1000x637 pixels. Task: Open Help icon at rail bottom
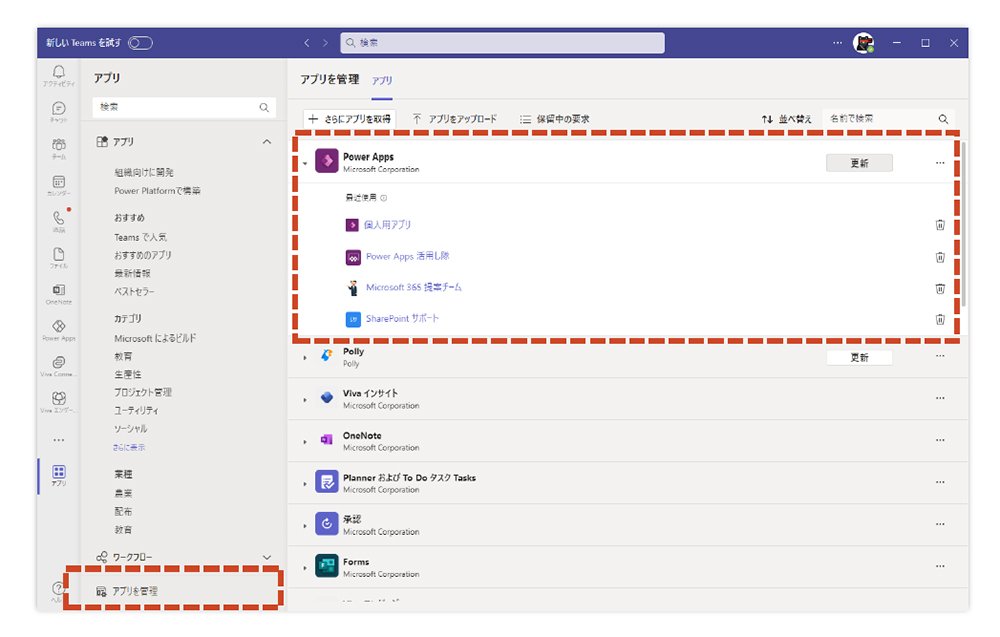57,589
